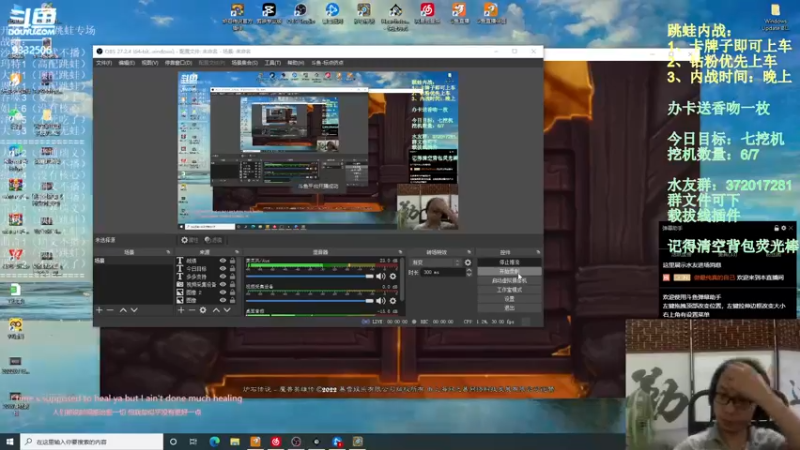The width and height of the screenshot is (800, 450).
Task: Add a new scene with the plus icon
Action: pyautogui.click(x=99, y=310)
